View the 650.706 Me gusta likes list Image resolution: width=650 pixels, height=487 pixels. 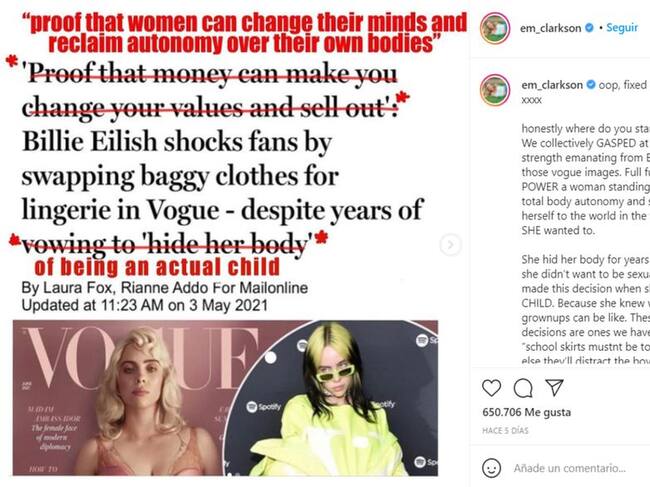526,412
